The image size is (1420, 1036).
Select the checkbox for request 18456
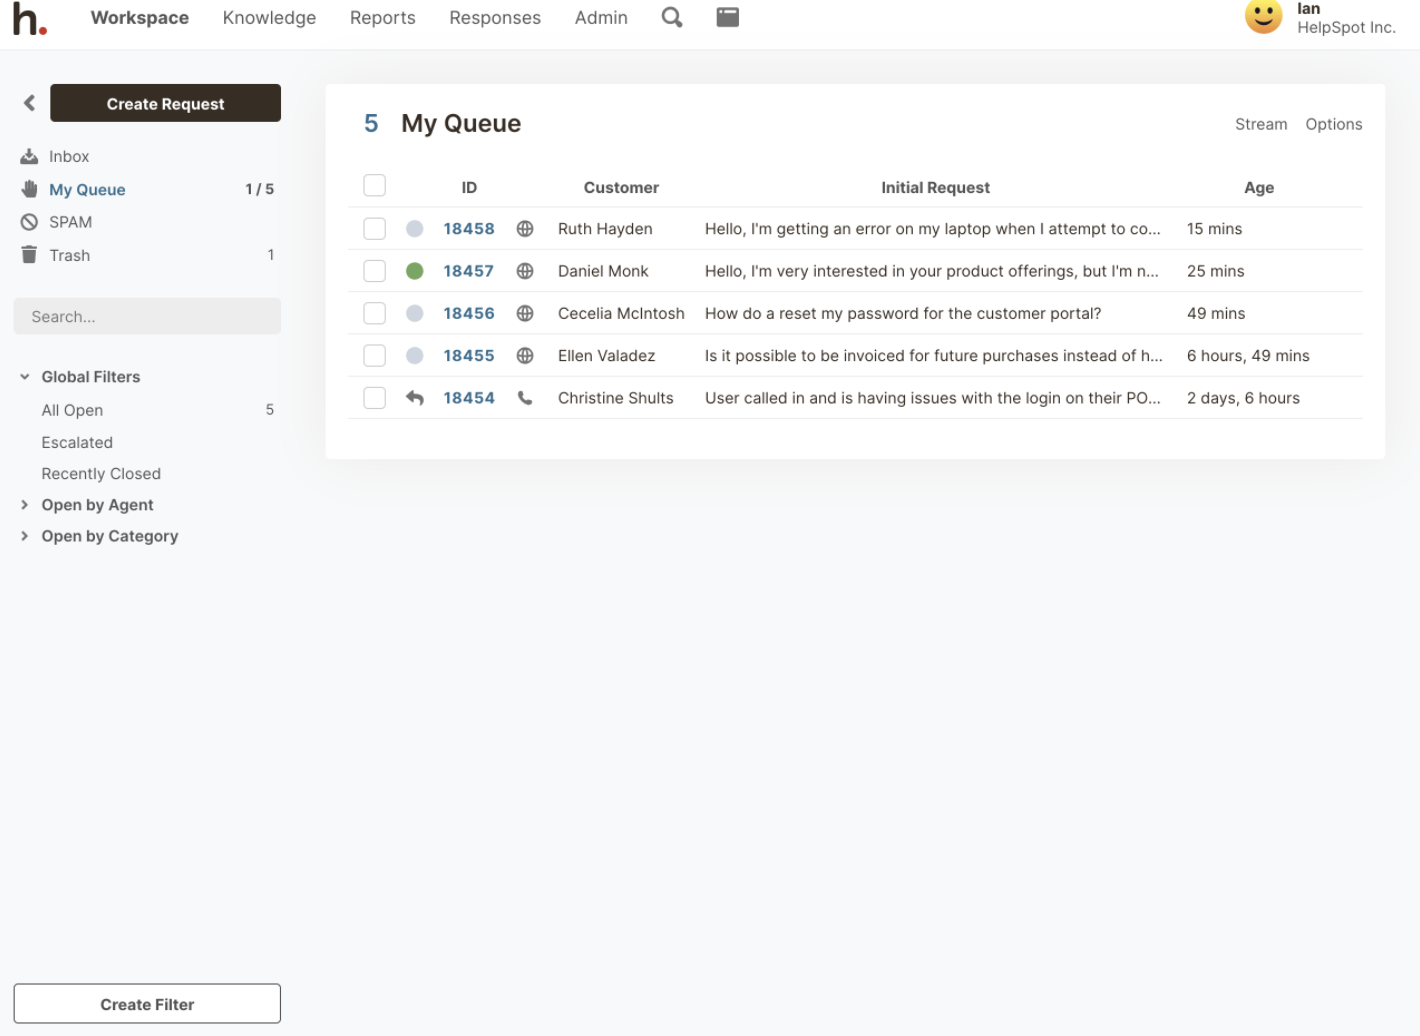pyautogui.click(x=375, y=314)
